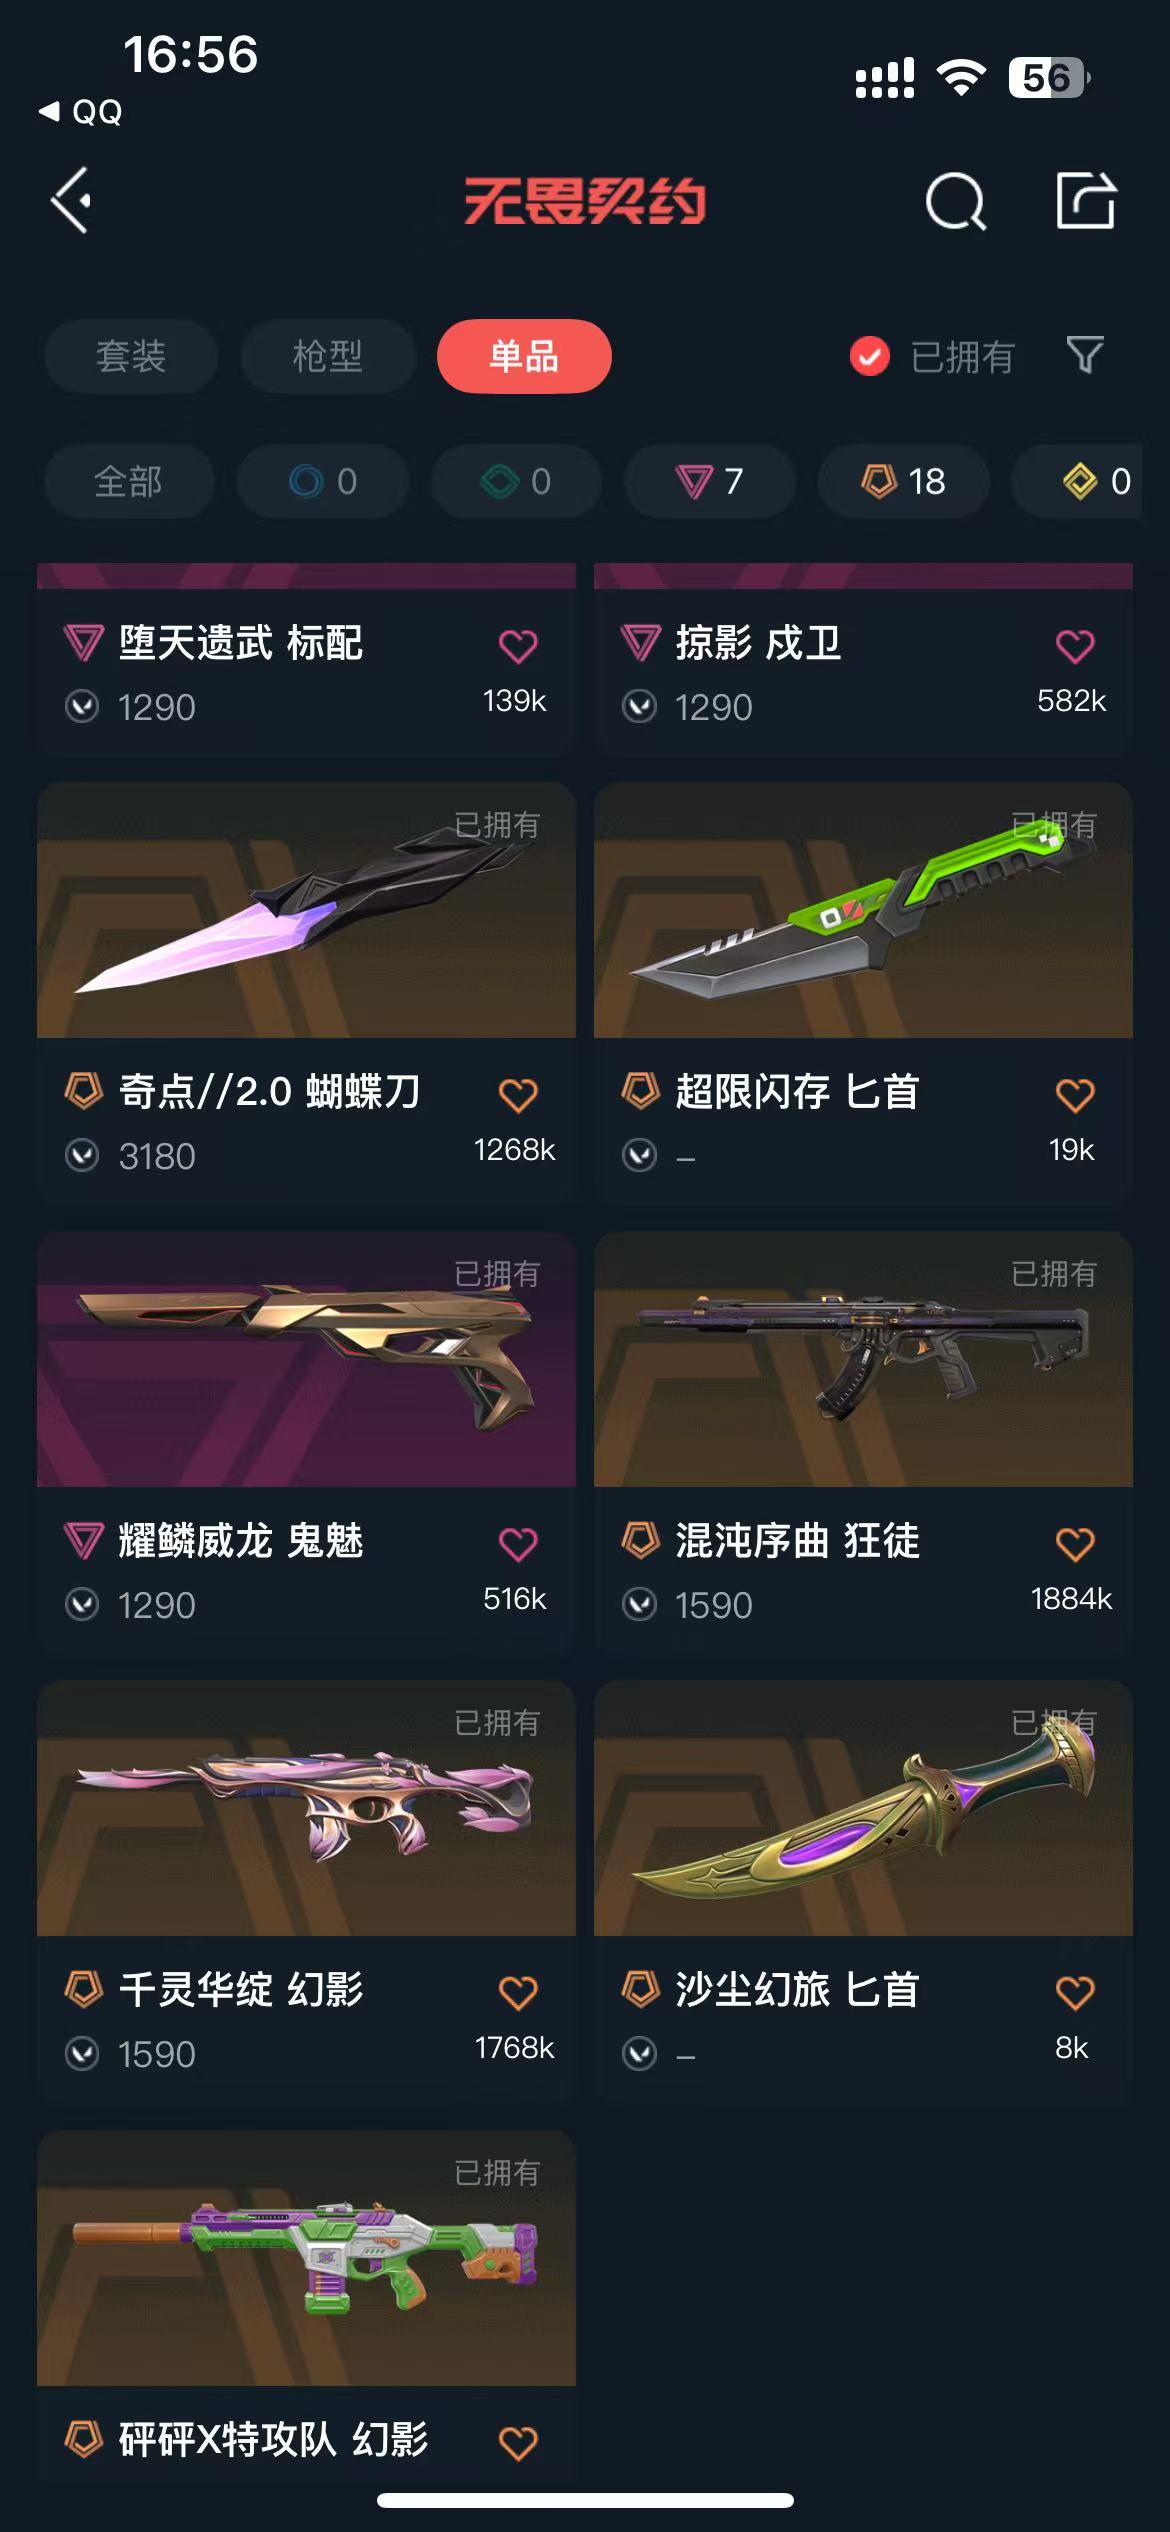Image resolution: width=1170 pixels, height=2532 pixels.
Task: Switch to the 套装 tab
Action: click(x=131, y=356)
